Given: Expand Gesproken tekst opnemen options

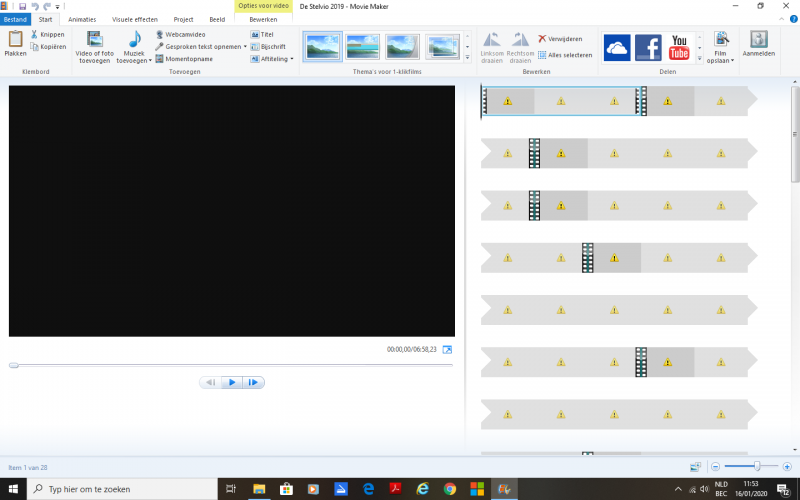Looking at the screenshot, I should tap(245, 47).
